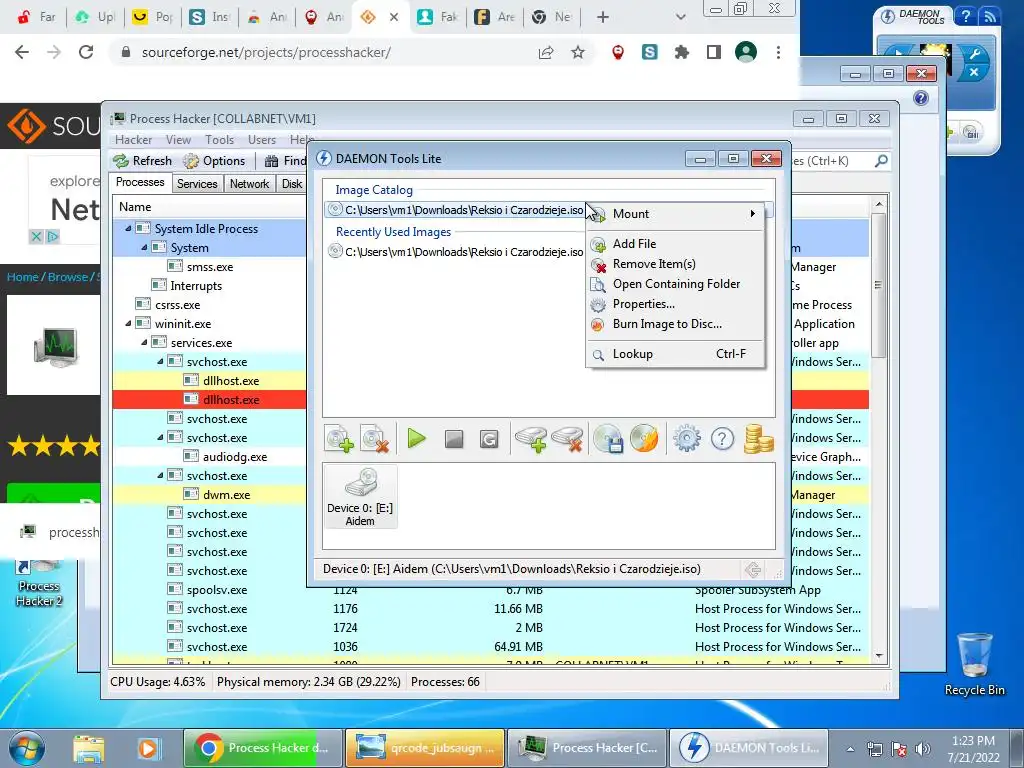
Task: Open Recycle Bin on the desktop
Action: pos(974,664)
